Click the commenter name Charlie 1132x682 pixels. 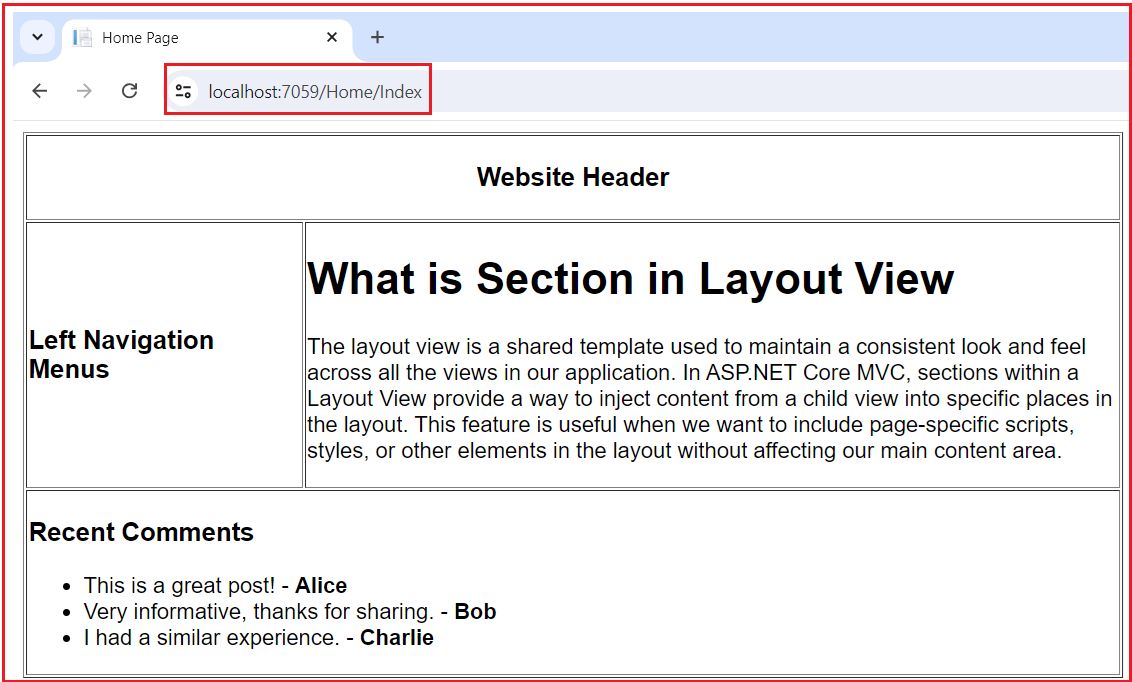pos(397,638)
